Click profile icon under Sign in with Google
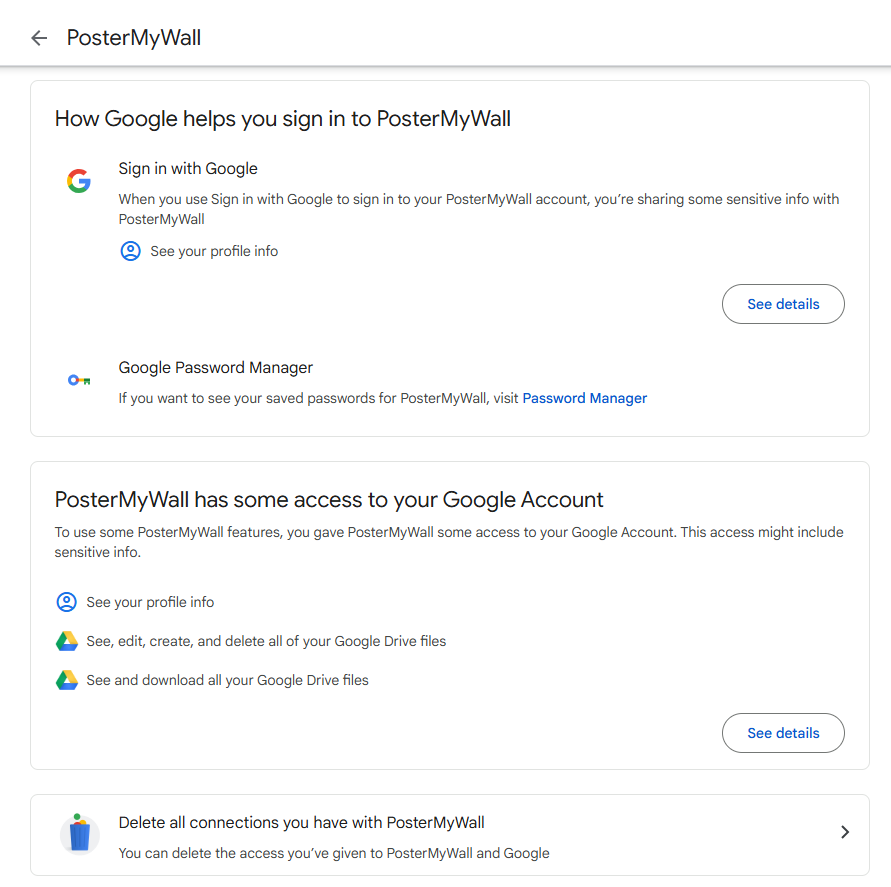891x887 pixels. pos(131,251)
